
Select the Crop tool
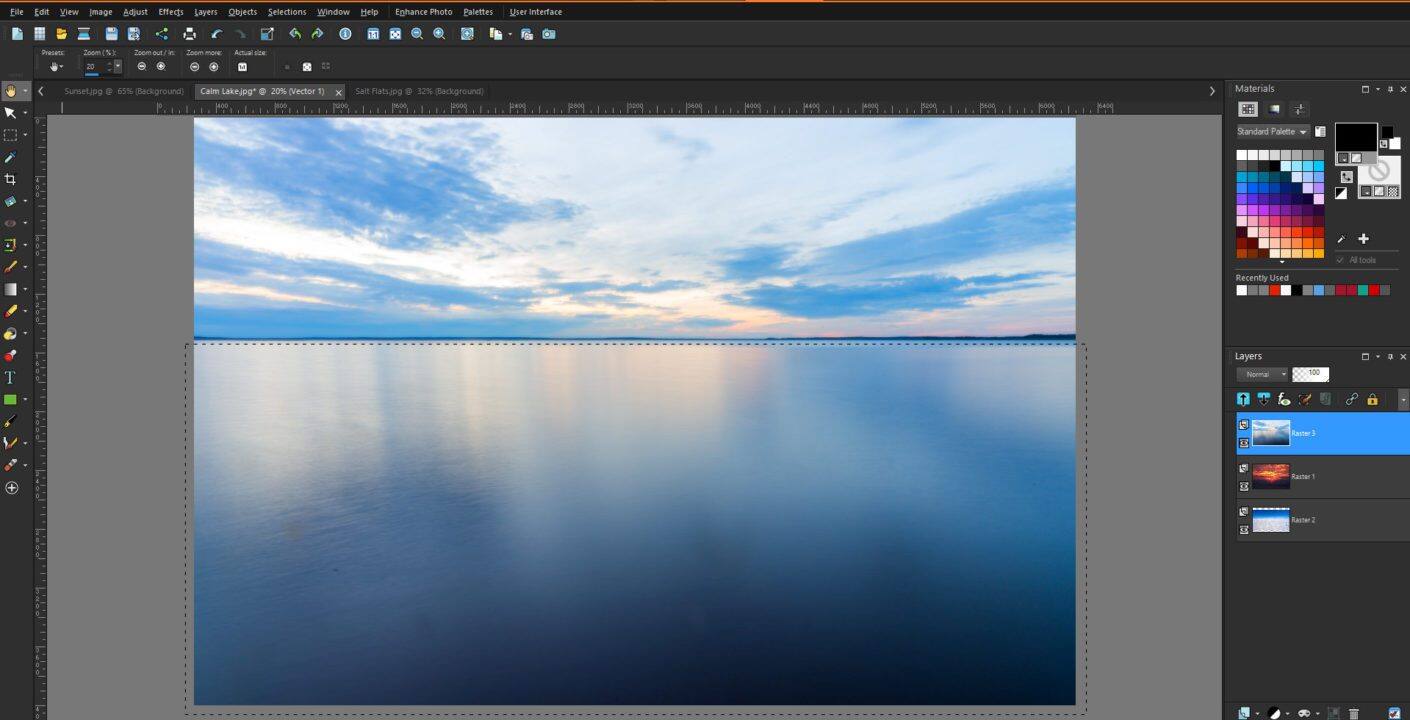tap(11, 179)
